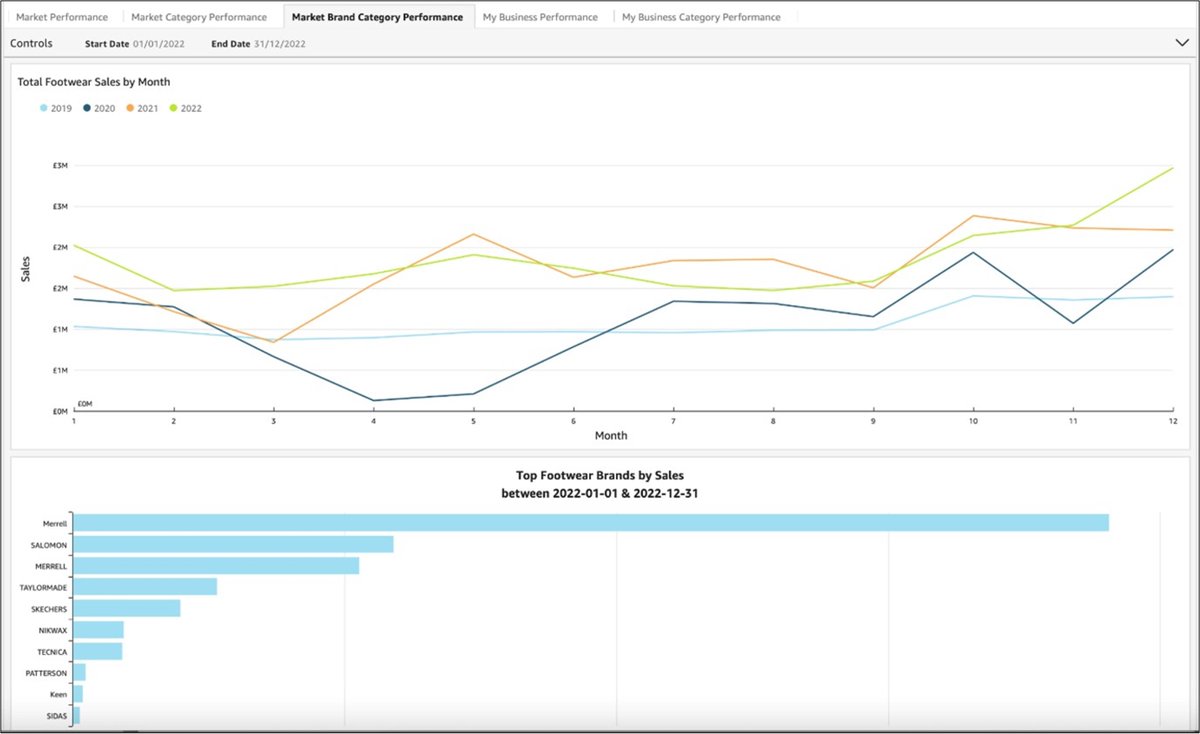Open the Market Performance tab
Image resolution: width=1200 pixels, height=734 pixels.
click(x=62, y=17)
